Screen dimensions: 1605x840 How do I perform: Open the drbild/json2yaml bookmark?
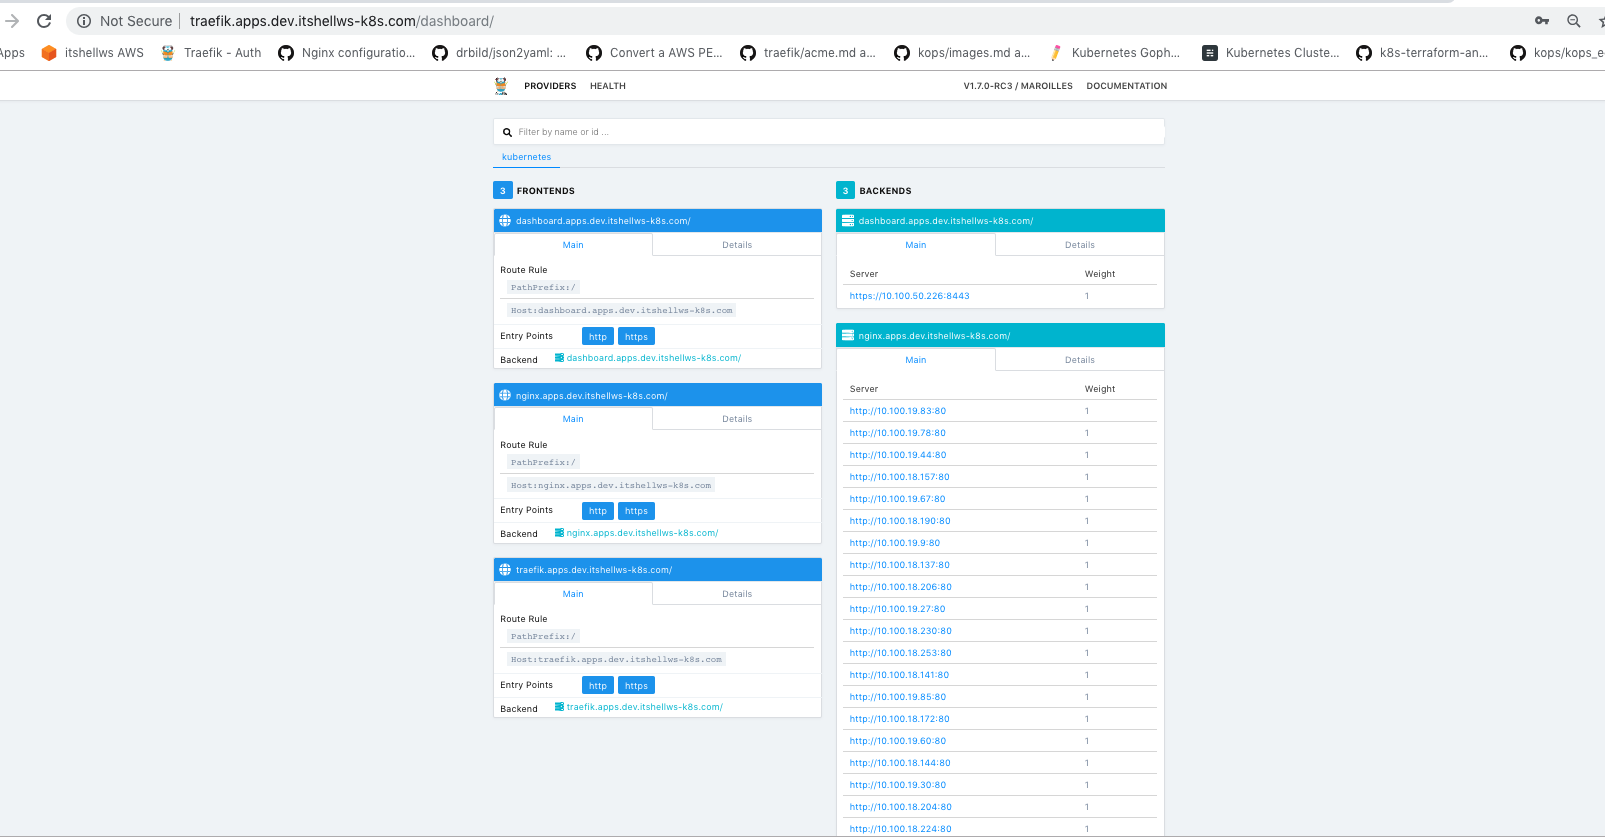point(499,53)
